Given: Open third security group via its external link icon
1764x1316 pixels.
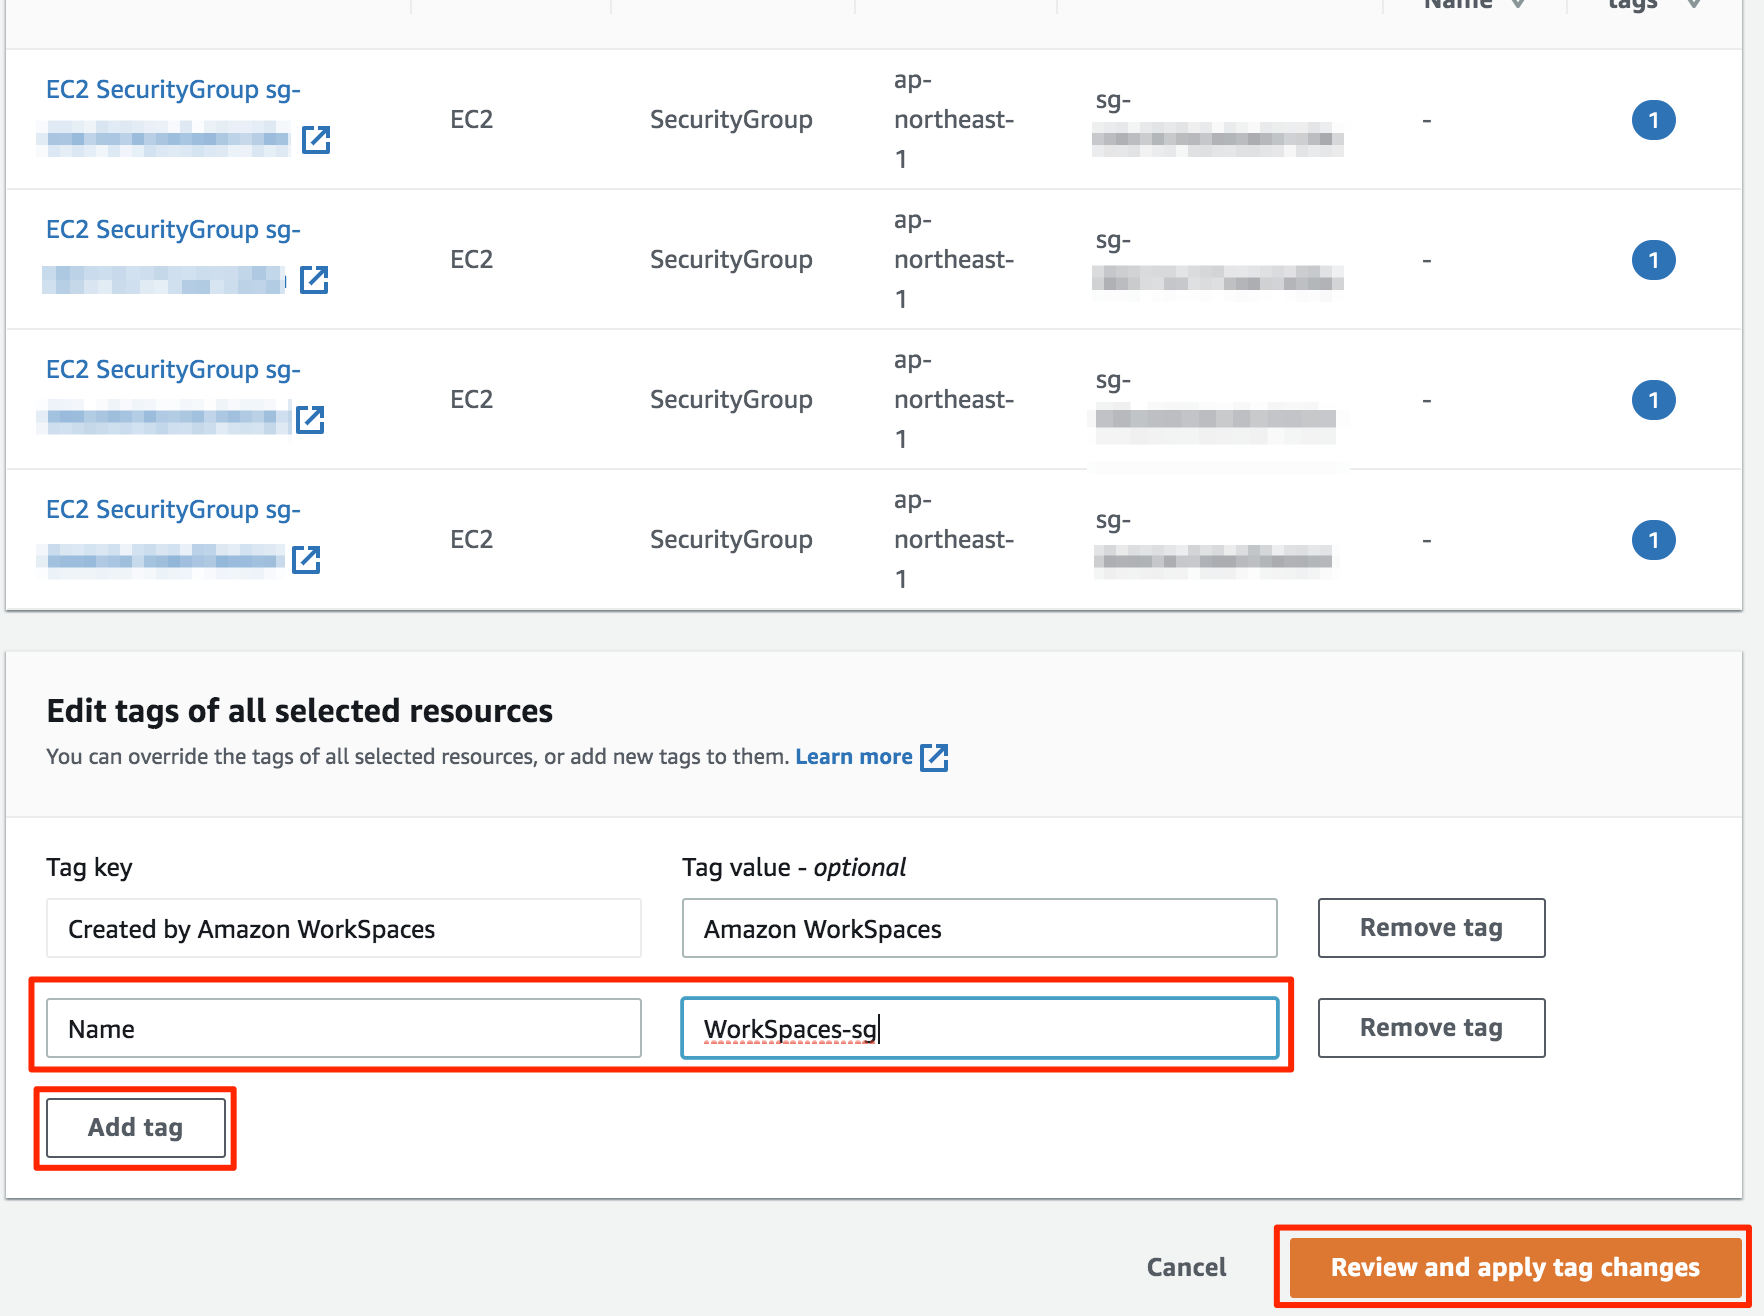Looking at the screenshot, I should (310, 421).
